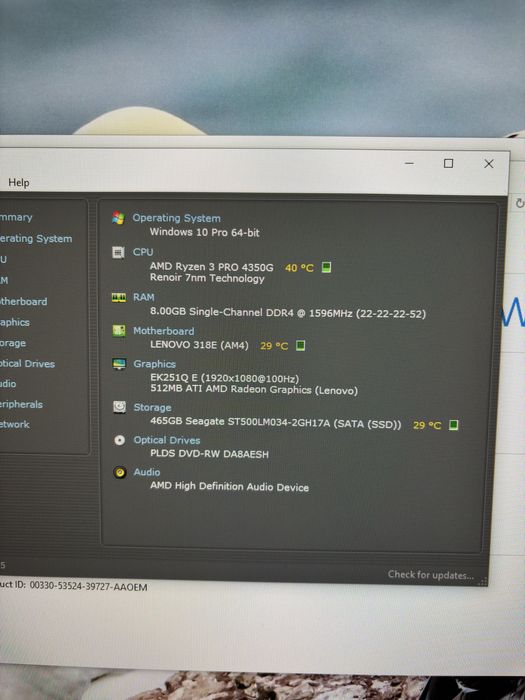Click Check for updates link

pos(430,575)
